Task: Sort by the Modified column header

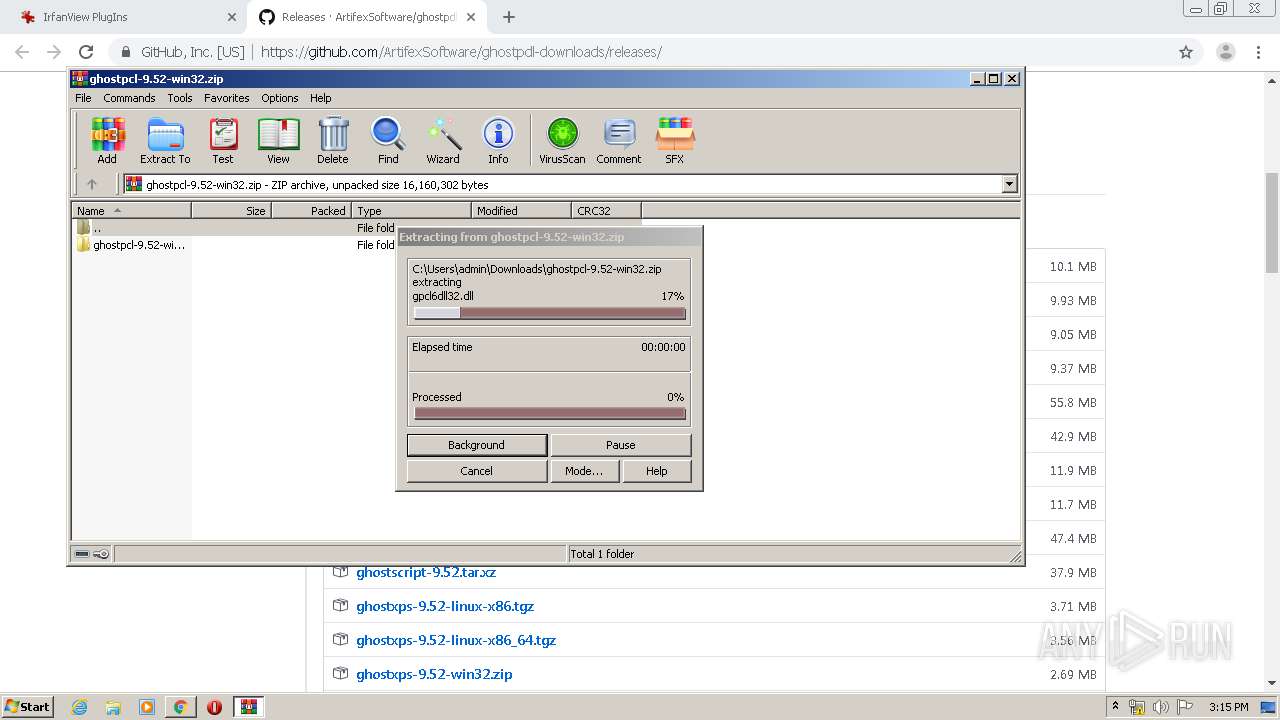Action: [521, 211]
